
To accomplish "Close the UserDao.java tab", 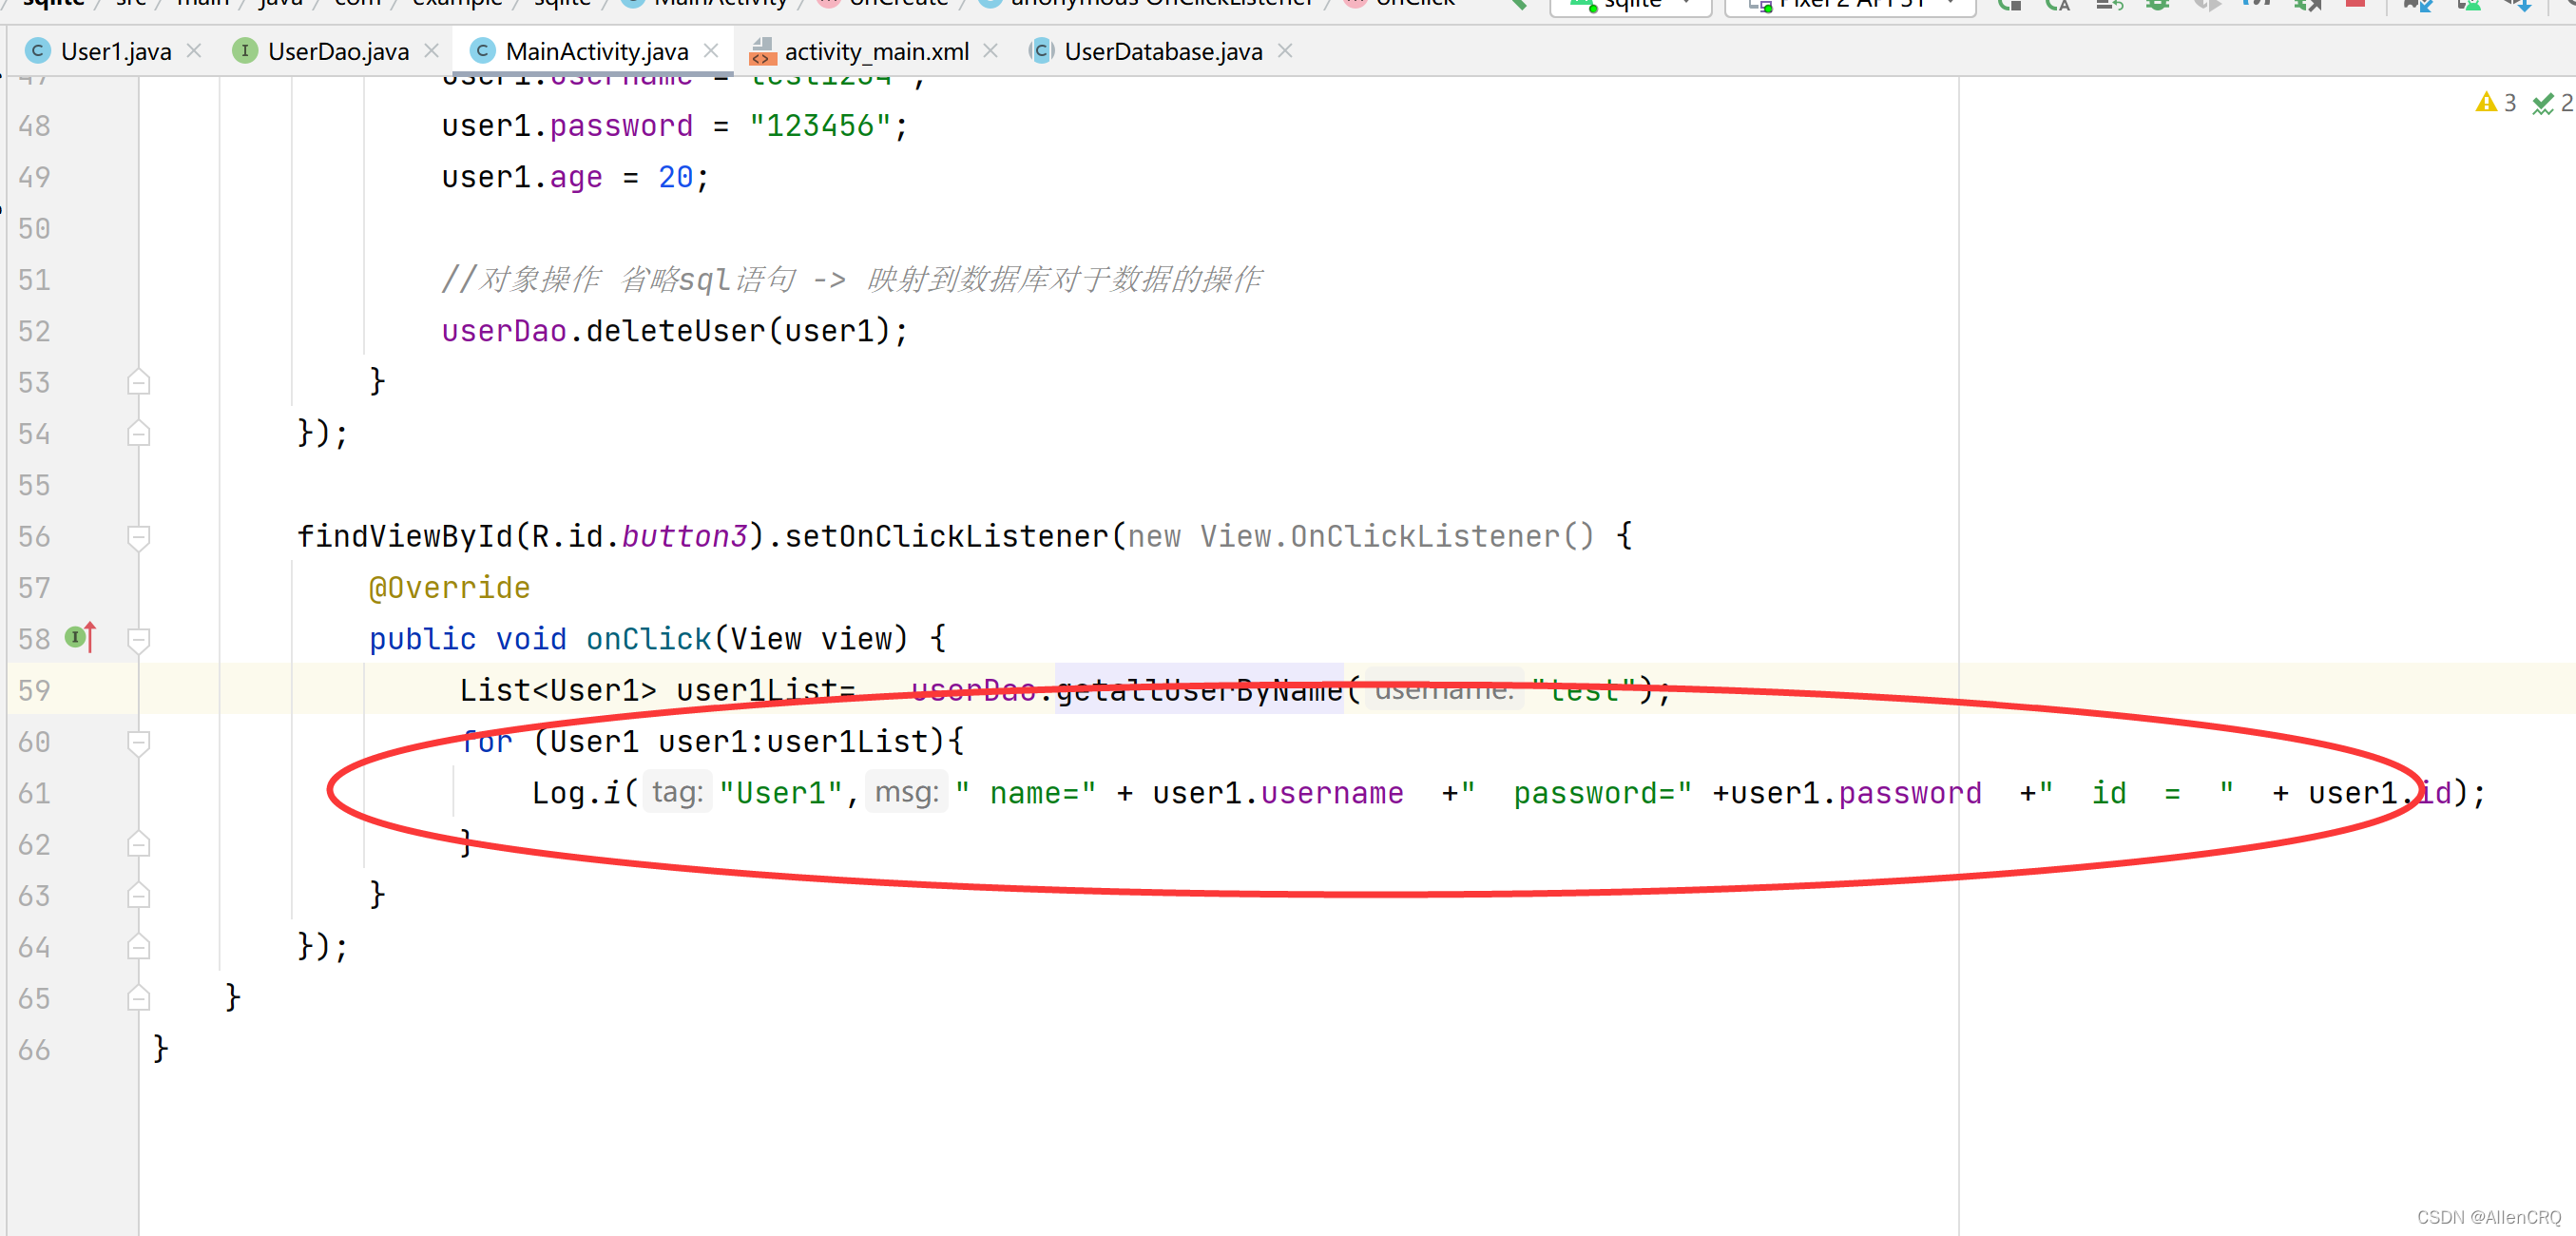I will click(x=432, y=50).
